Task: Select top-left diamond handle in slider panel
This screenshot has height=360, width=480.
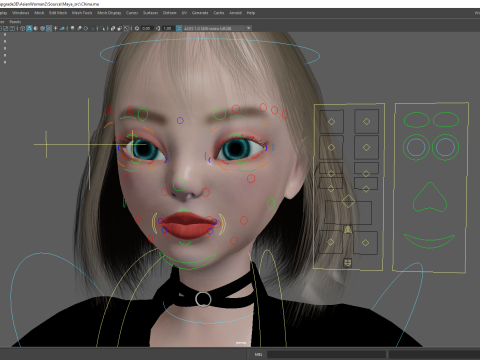Action: [x=331, y=121]
